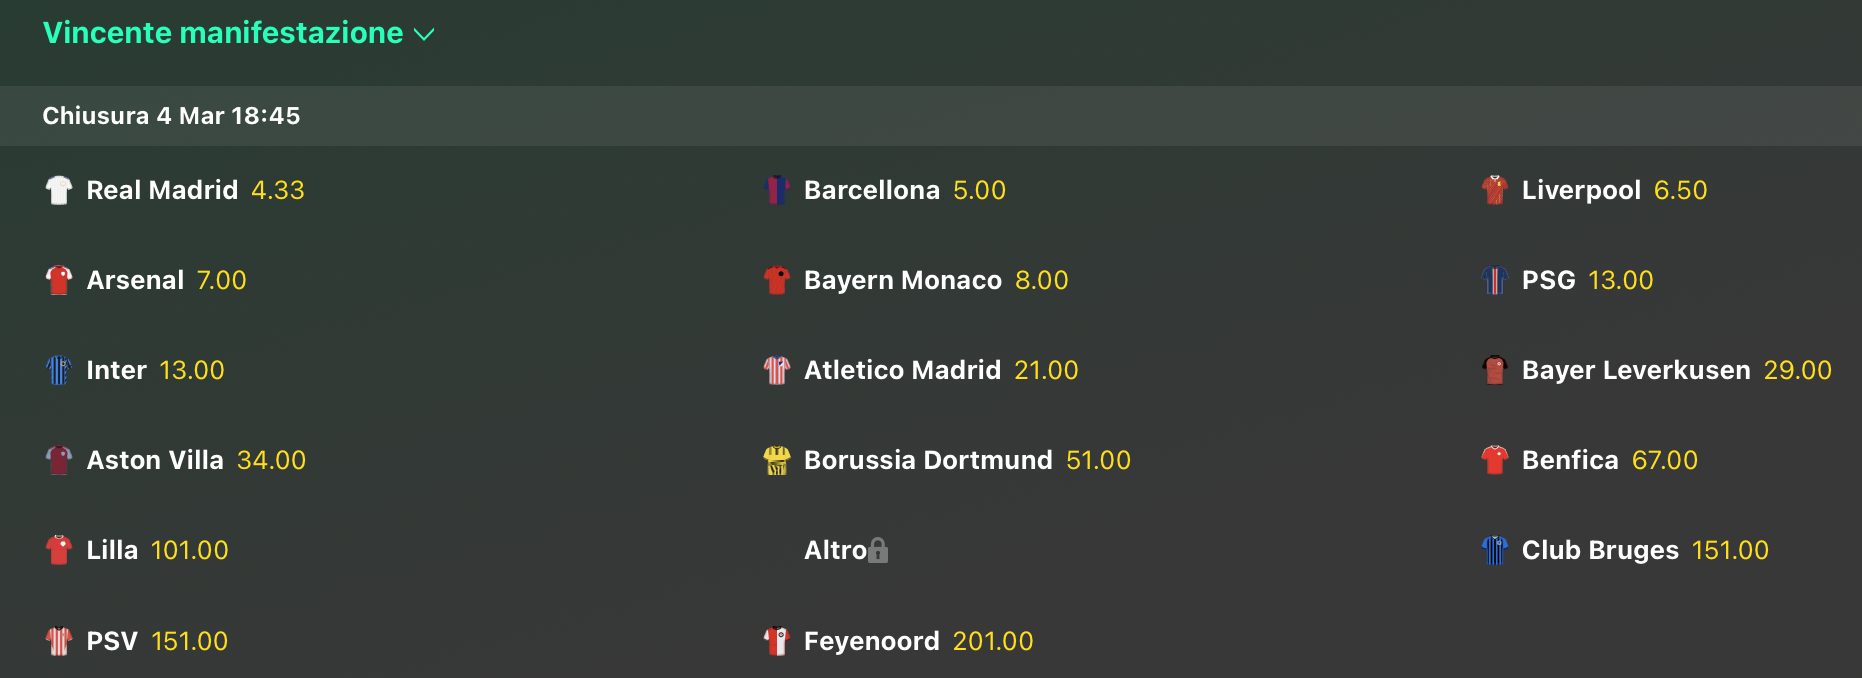The width and height of the screenshot is (1862, 678).
Task: Select Benfica odds 67.00
Action: pyautogui.click(x=1664, y=460)
